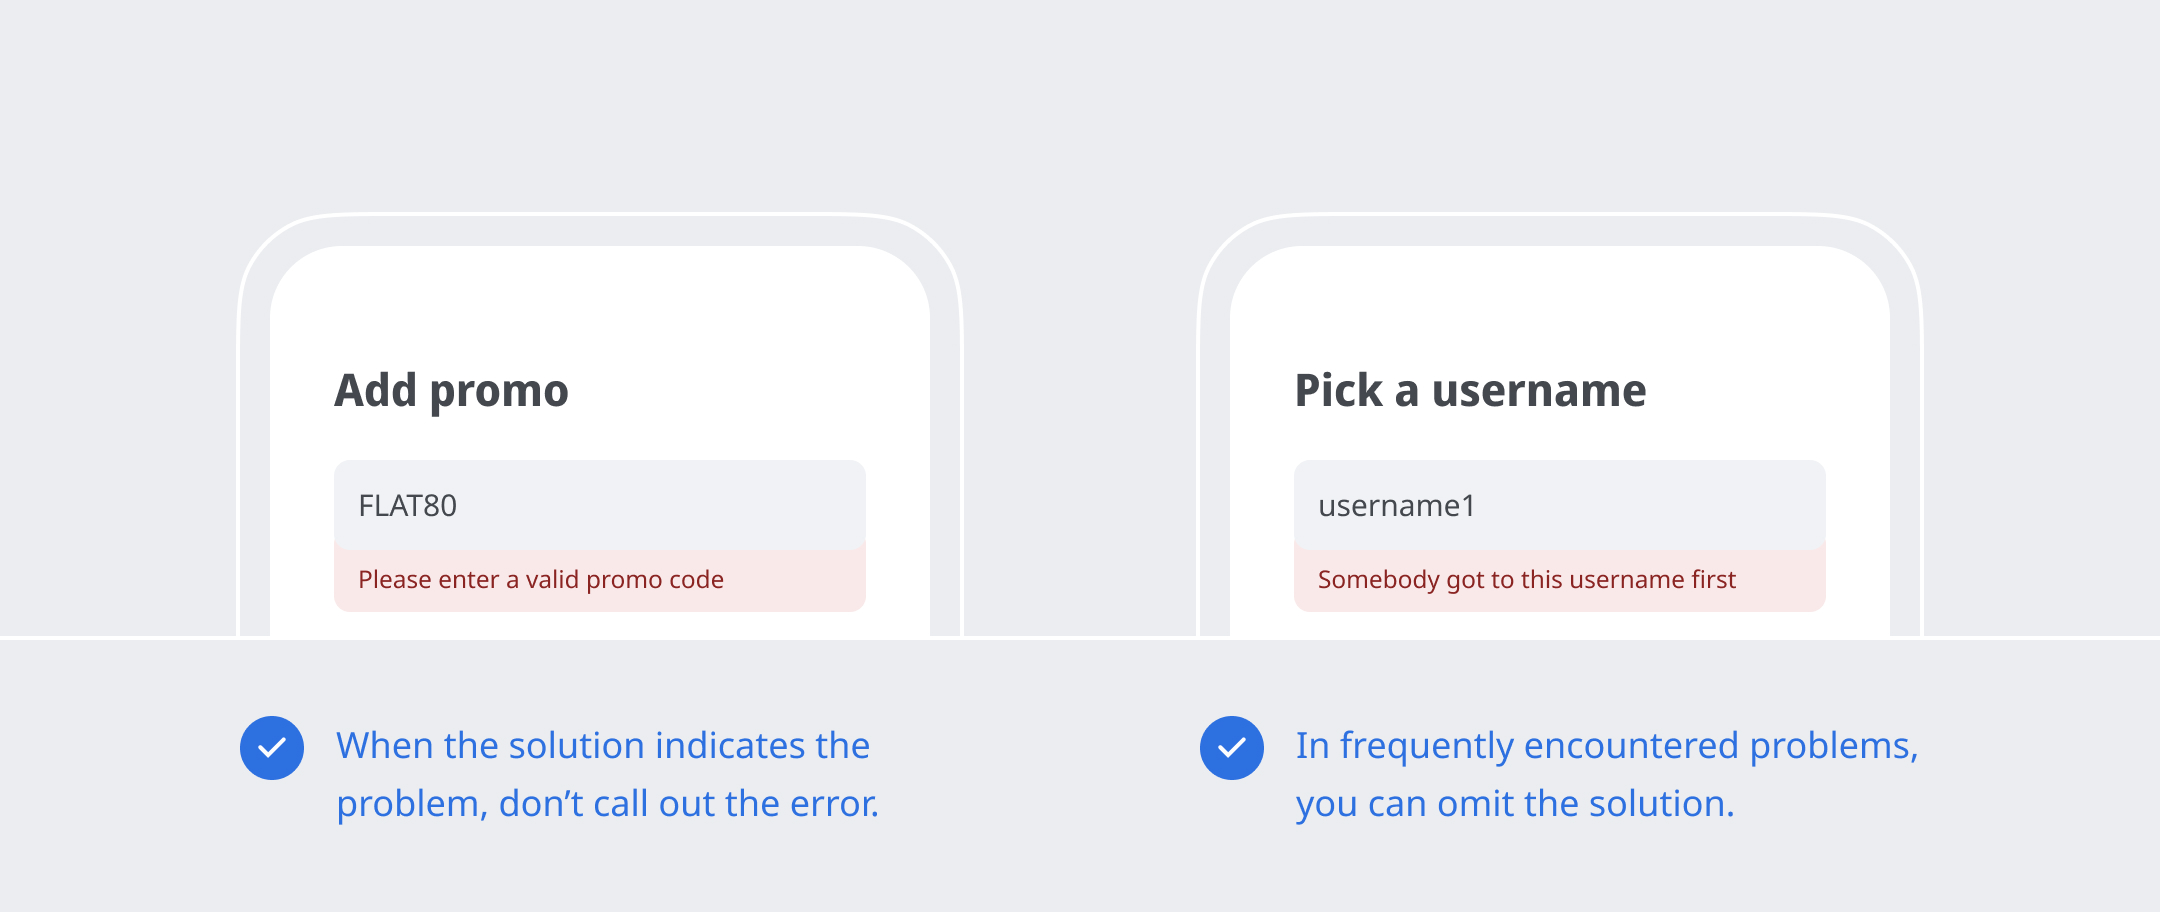Screen dimensions: 2160x912
Task: Click the "Please enter a valid promo code" error
Action: click(541, 580)
